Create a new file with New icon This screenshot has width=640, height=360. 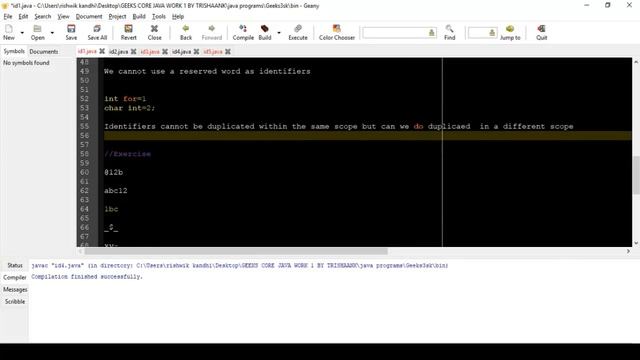pos(9,32)
